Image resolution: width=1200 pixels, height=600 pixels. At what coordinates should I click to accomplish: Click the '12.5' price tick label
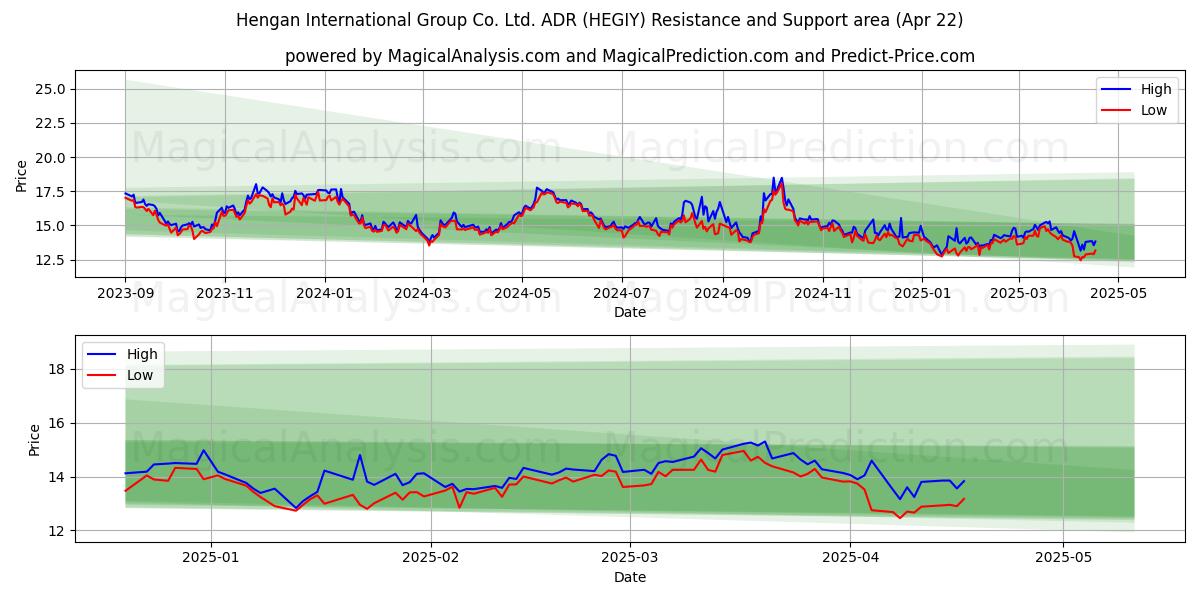click(51, 260)
